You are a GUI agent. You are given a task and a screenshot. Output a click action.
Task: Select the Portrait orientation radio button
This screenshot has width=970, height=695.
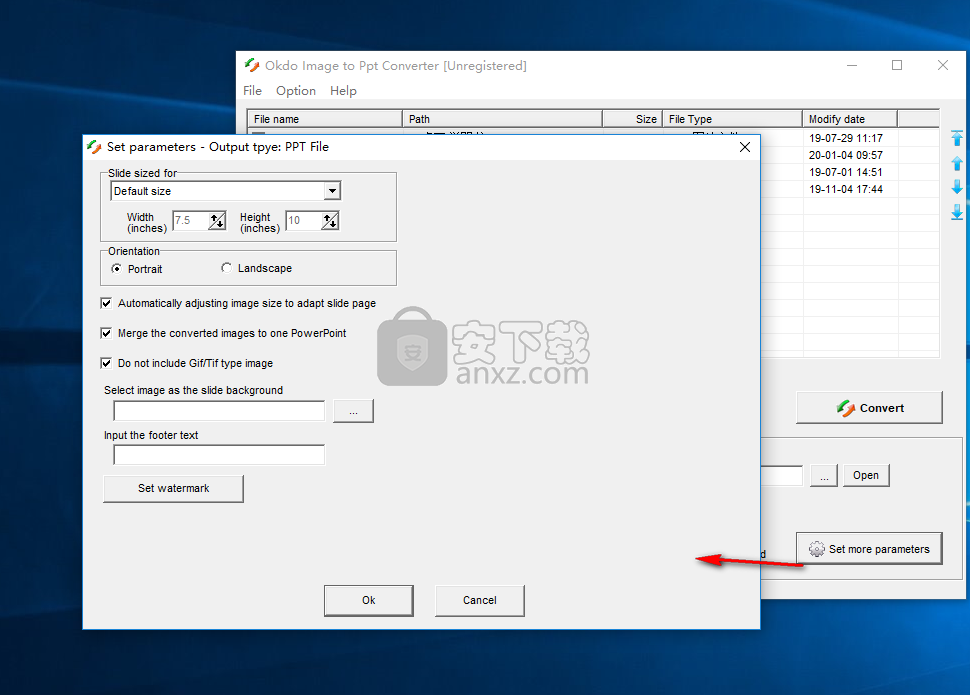pyautogui.click(x=116, y=269)
